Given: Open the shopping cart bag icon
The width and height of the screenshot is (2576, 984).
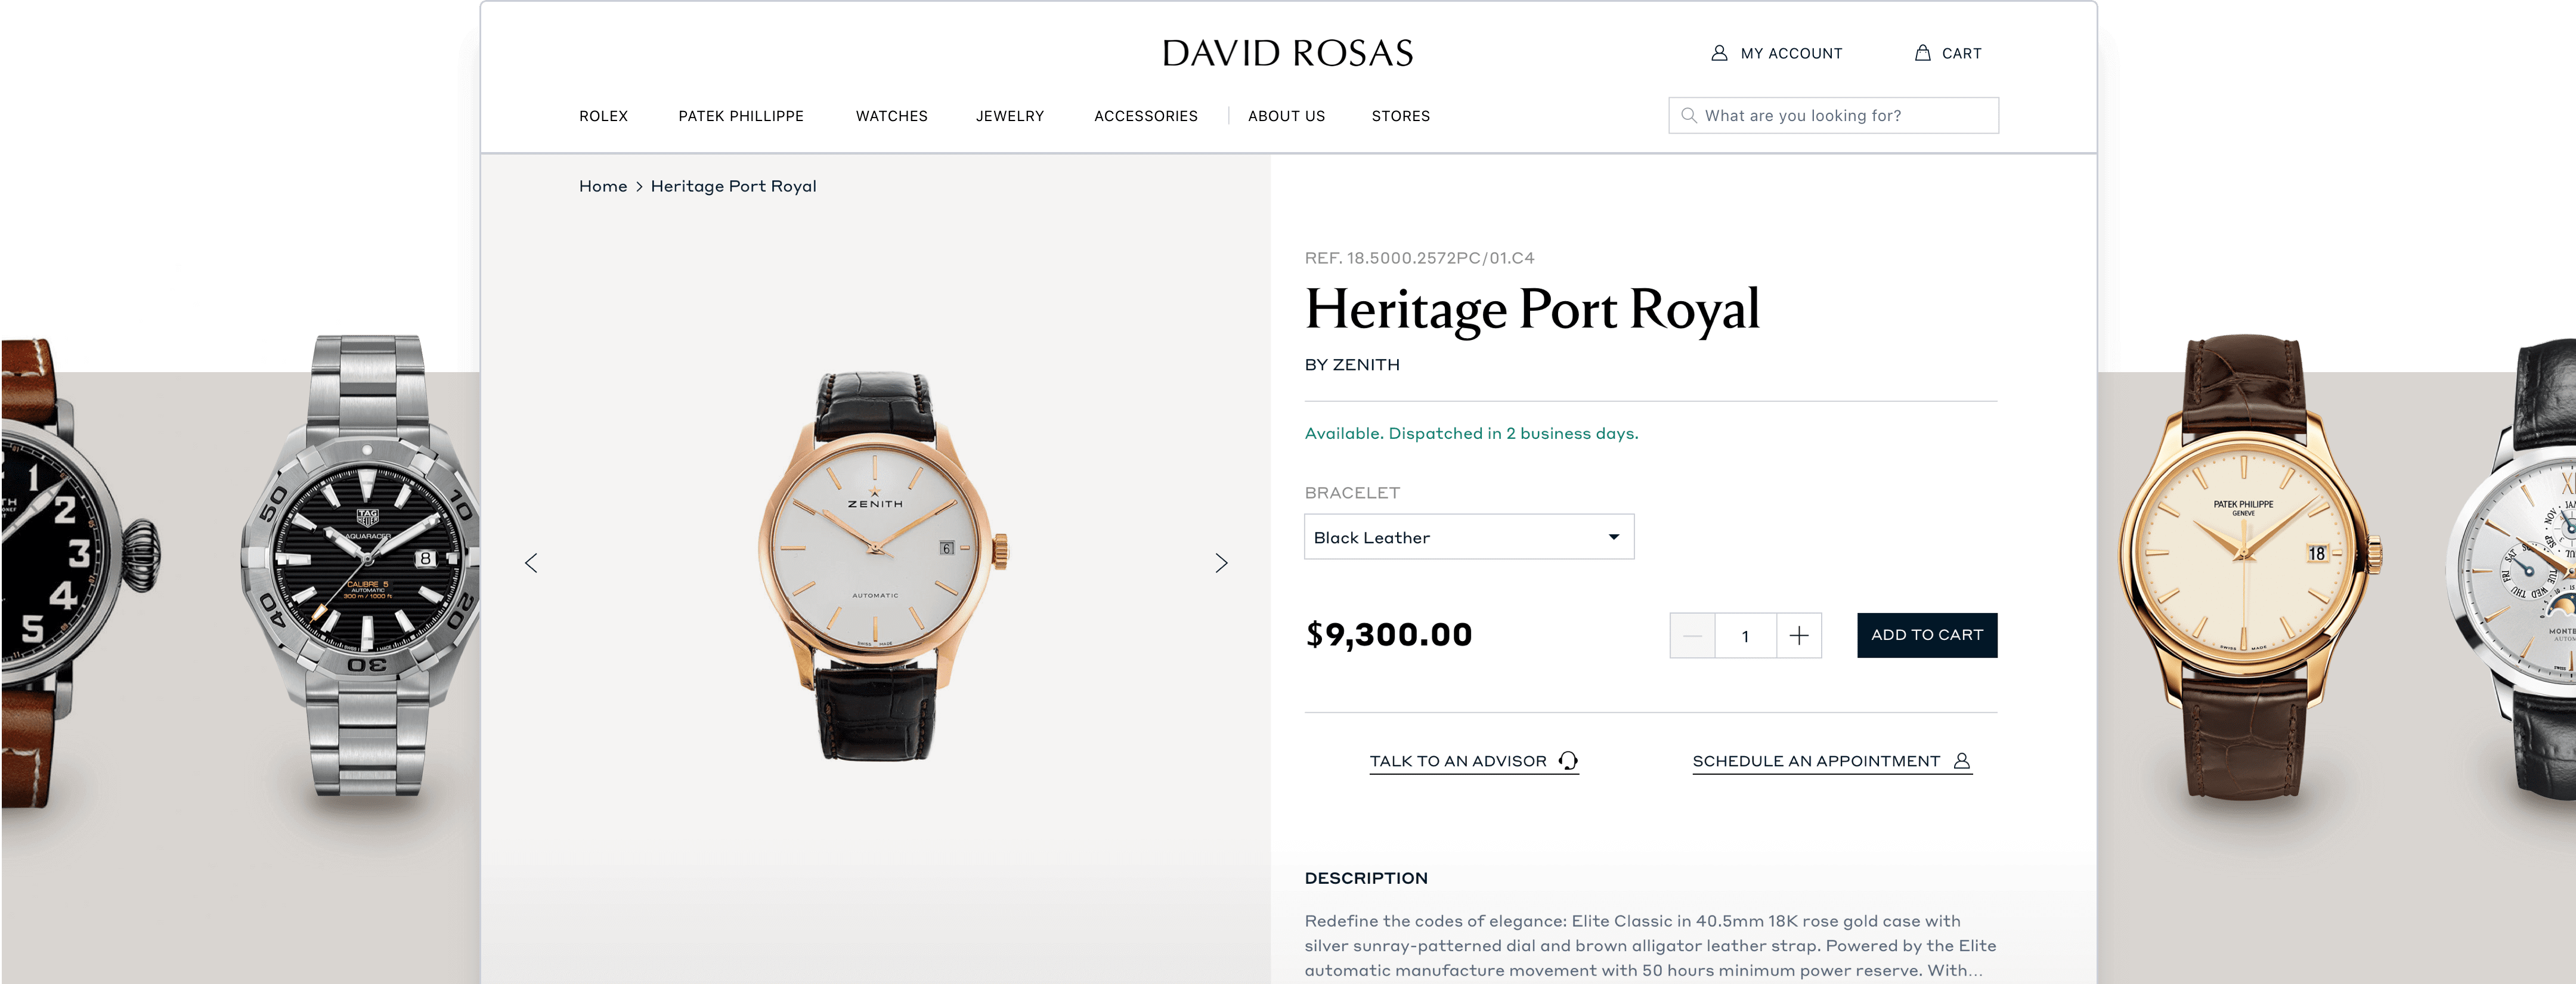Looking at the screenshot, I should (1922, 53).
